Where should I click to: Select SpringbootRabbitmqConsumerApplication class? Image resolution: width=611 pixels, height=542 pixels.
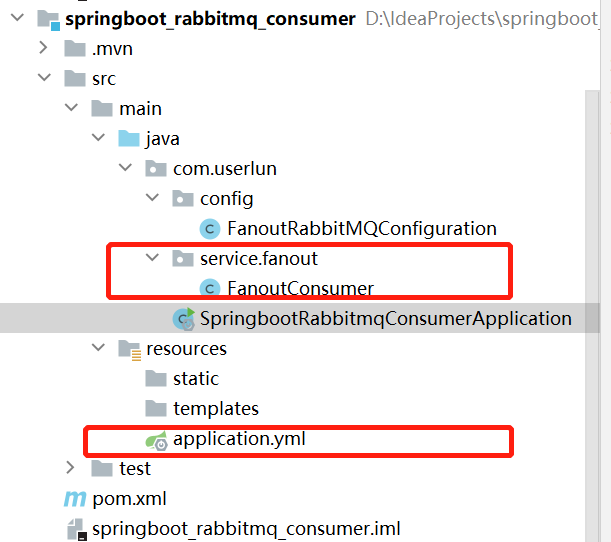click(386, 319)
